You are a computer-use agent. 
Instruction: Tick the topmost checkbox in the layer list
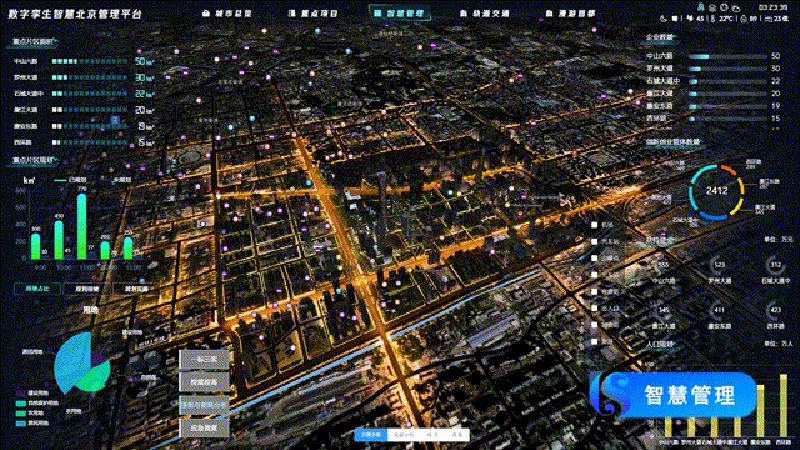[x=596, y=226]
